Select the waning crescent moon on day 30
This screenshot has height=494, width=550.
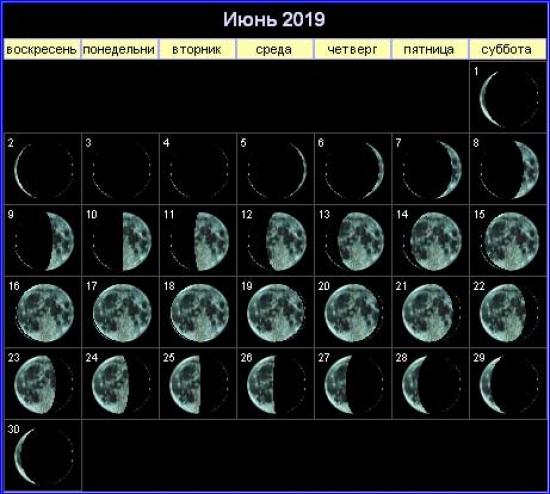click(x=44, y=457)
